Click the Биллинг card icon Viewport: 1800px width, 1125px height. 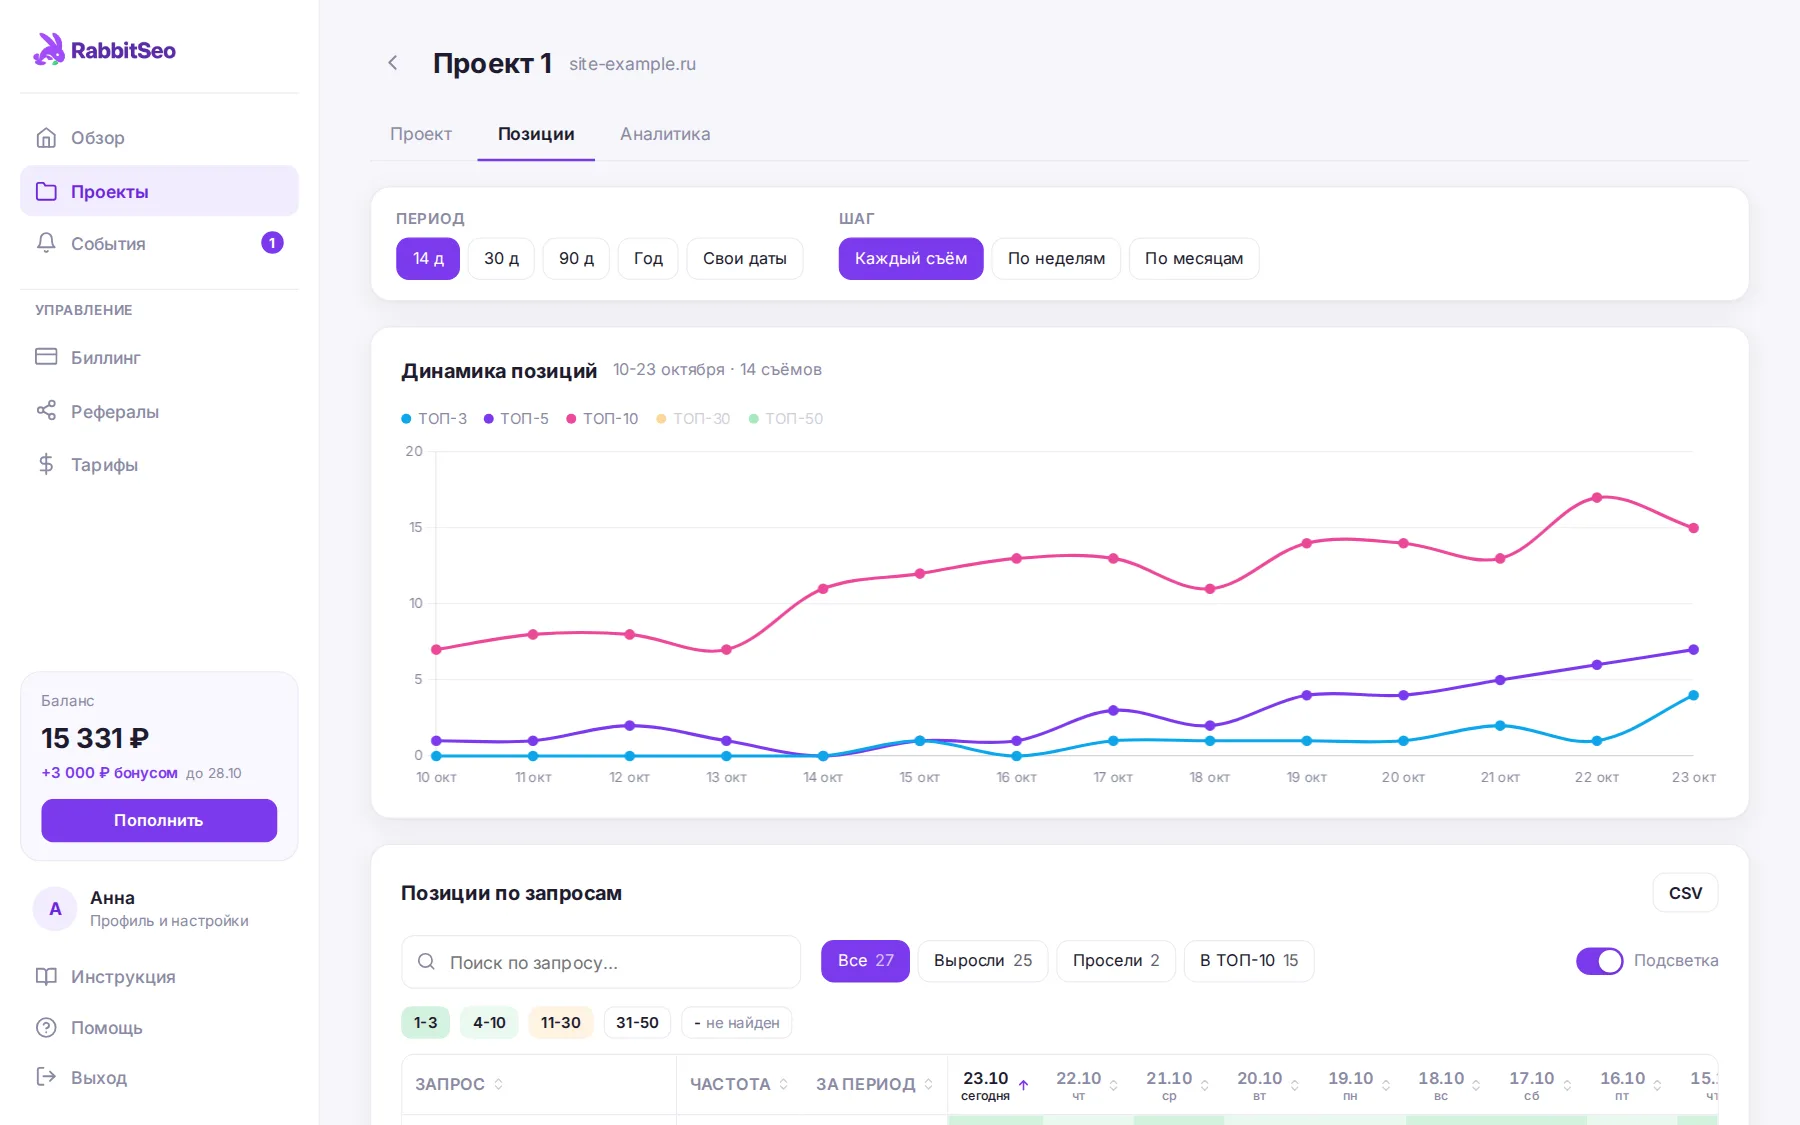46,357
